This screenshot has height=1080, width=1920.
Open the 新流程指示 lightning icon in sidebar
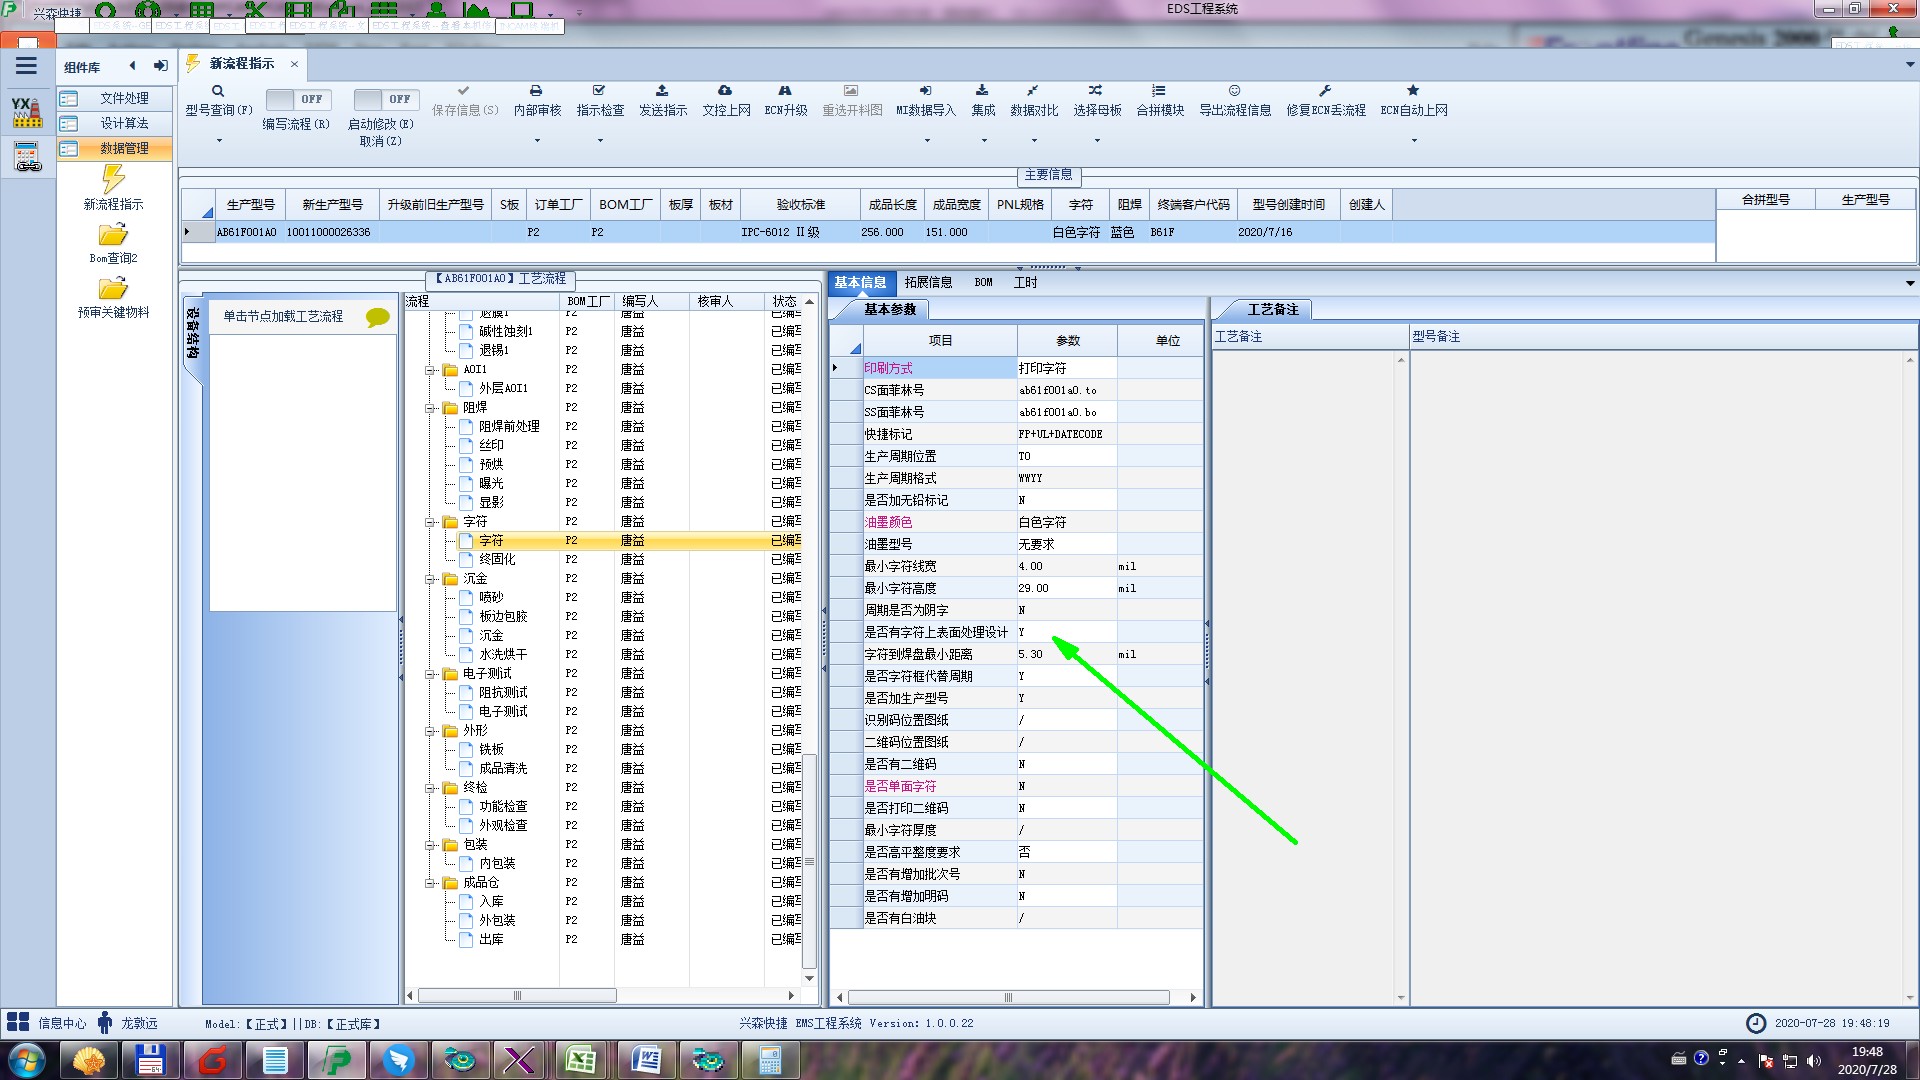pos(113,180)
